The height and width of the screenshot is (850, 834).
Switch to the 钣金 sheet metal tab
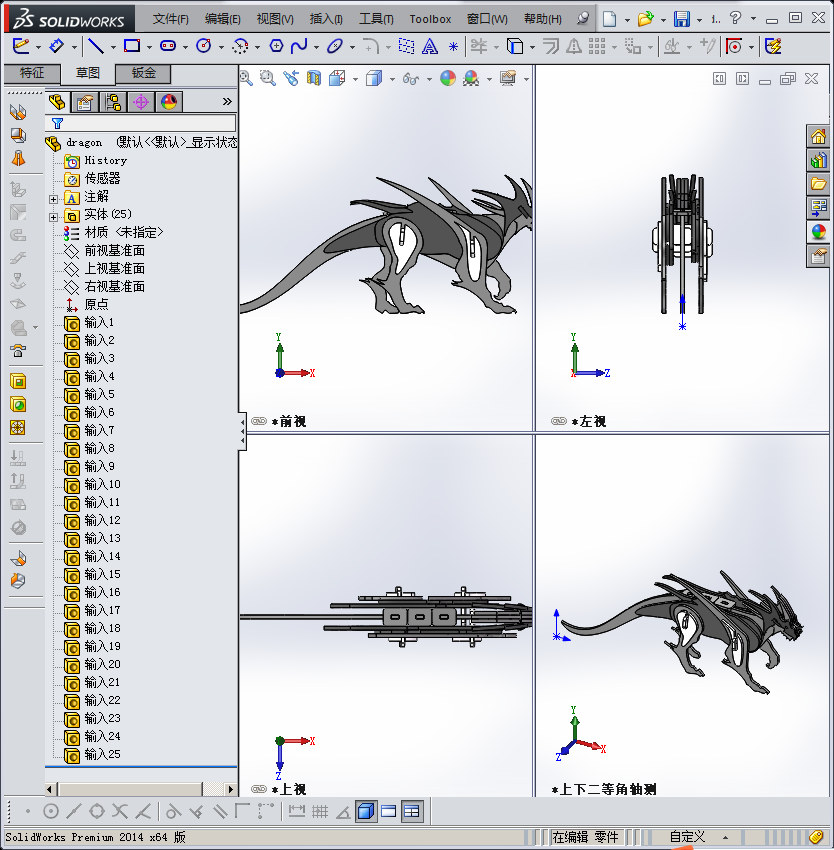coord(142,73)
